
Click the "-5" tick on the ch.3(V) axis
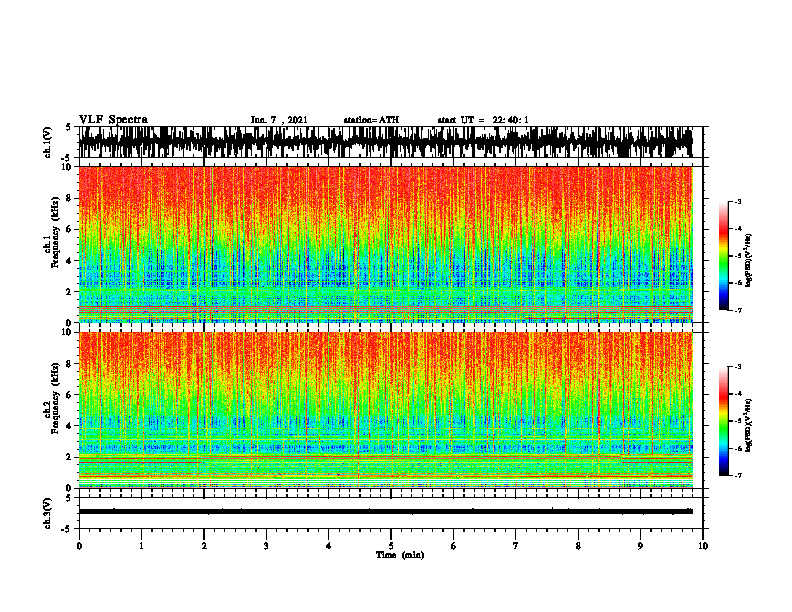pyautogui.click(x=68, y=529)
